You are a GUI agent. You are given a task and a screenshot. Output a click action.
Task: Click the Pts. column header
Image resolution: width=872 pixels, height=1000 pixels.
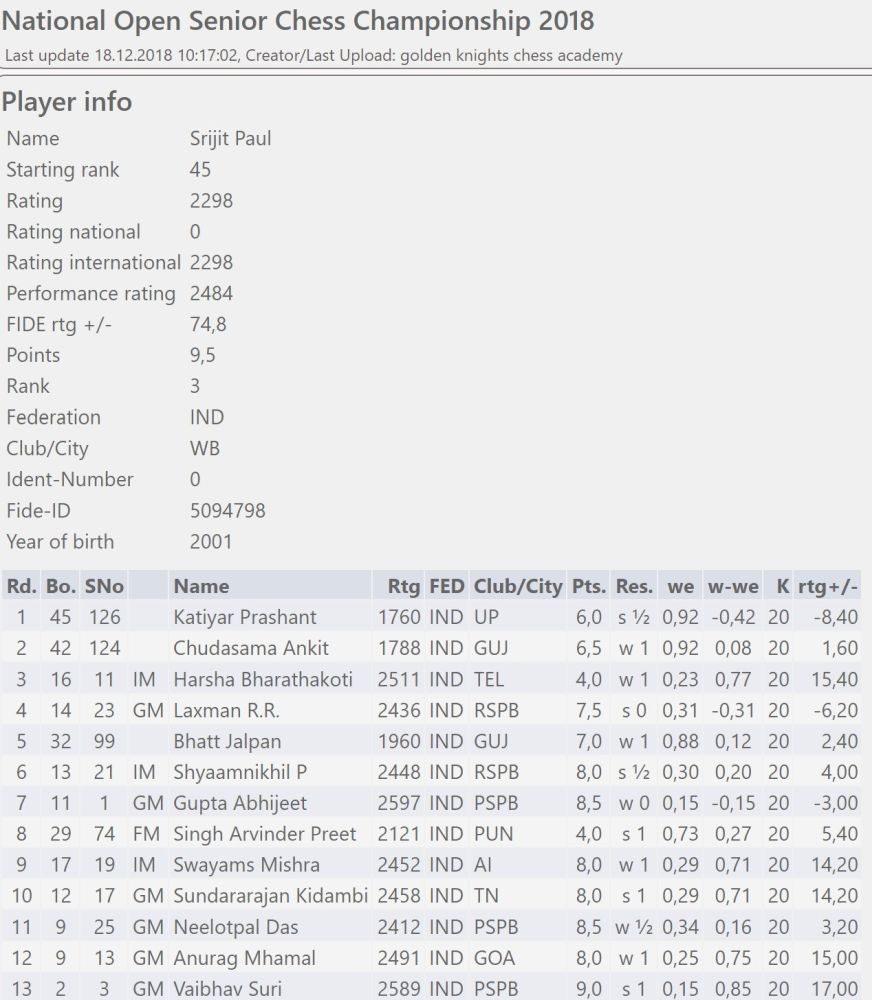tap(587, 586)
